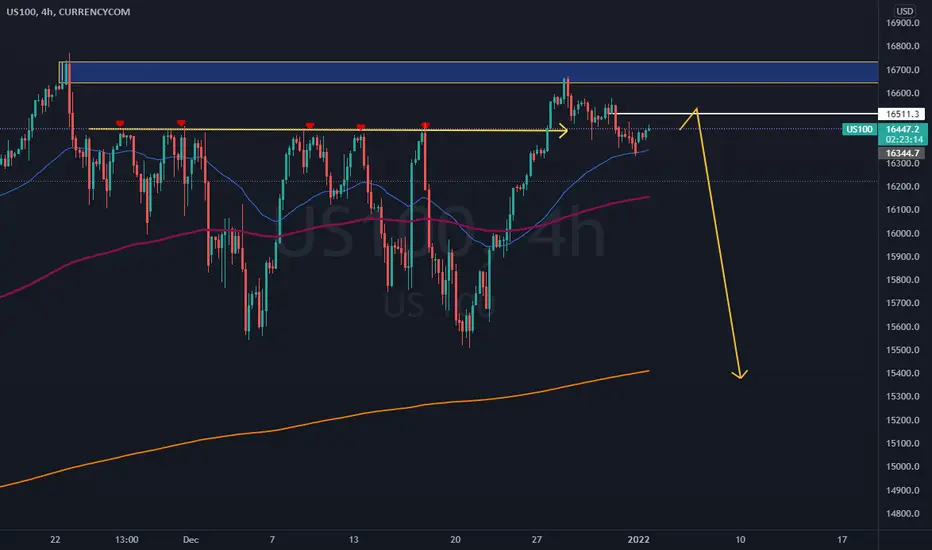This screenshot has height=550, width=932.
Task: Click the 16700.0 price axis value
Action: click(902, 70)
